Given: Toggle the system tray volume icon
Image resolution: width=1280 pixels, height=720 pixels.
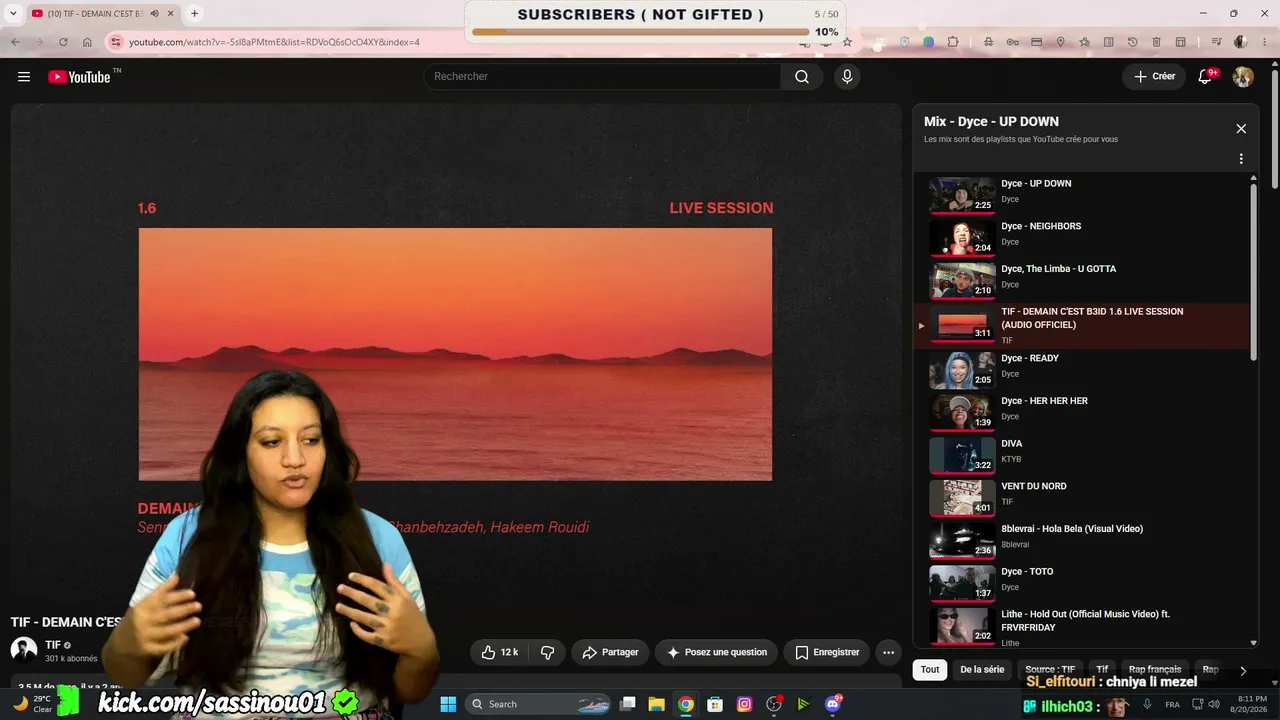Looking at the screenshot, I should [x=1216, y=704].
